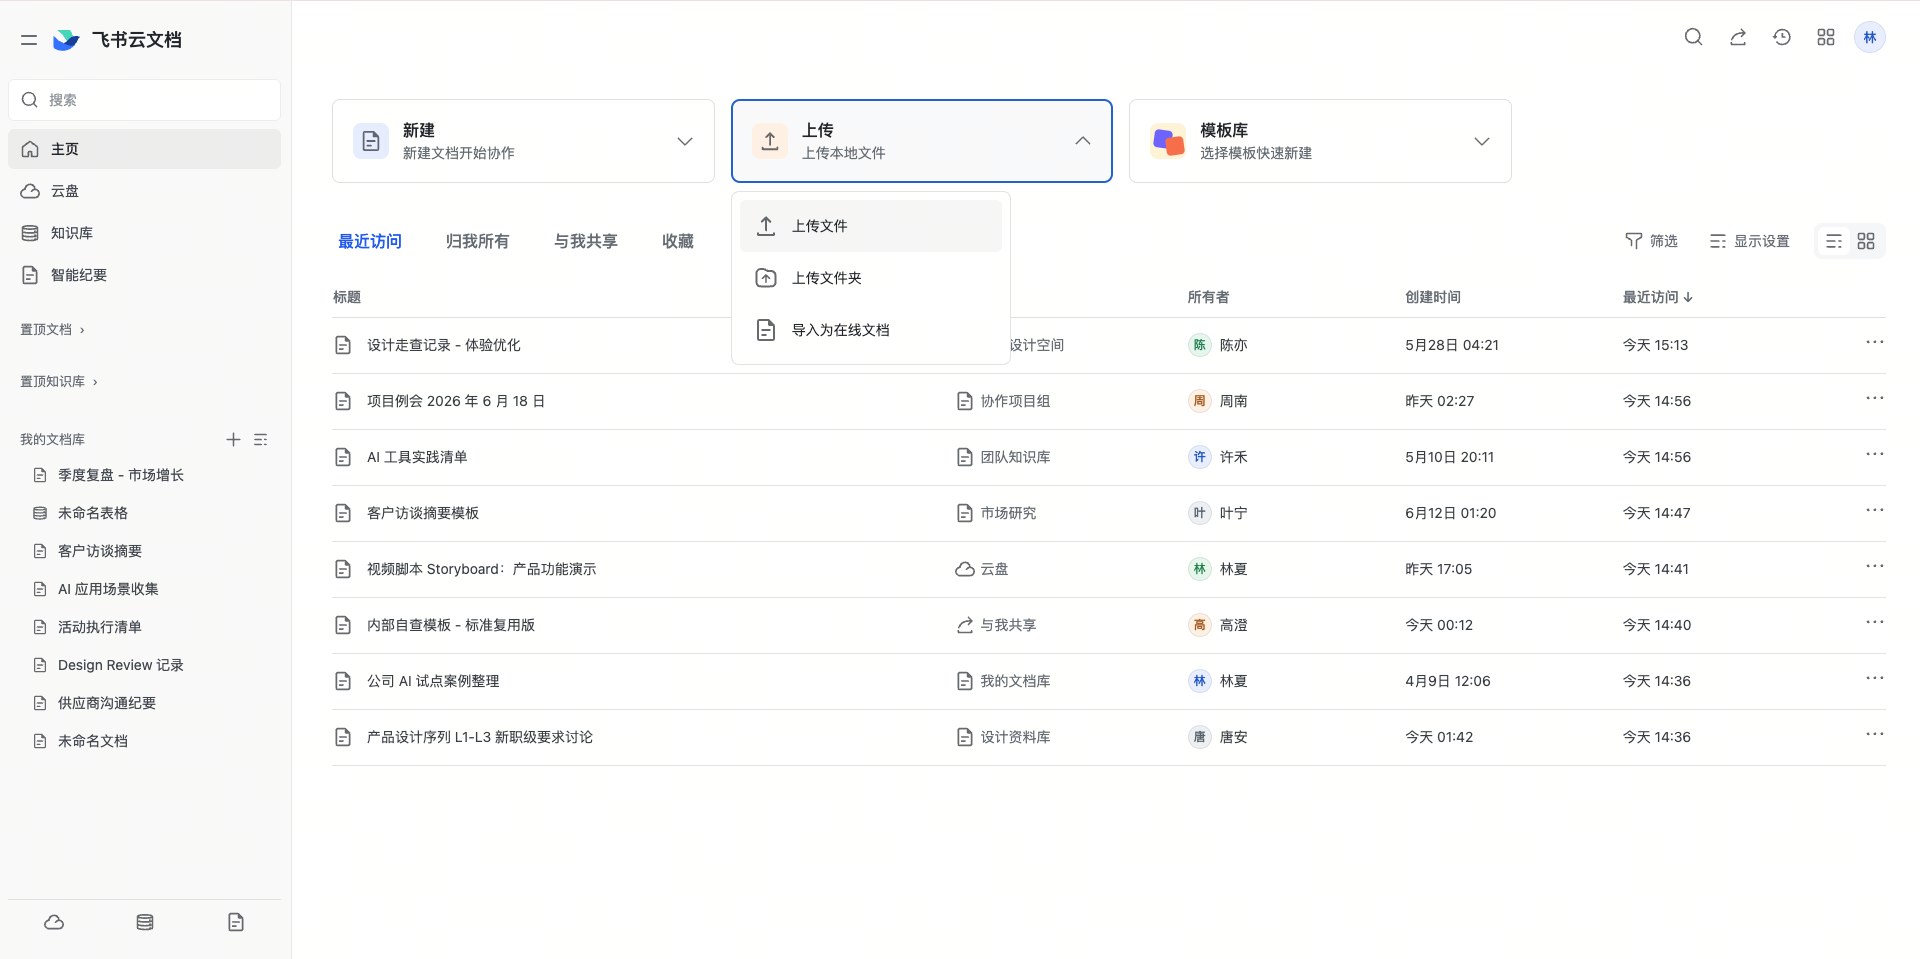Viewport: 1920px width, 959px height.
Task: Add new item with plus in 我的文档库
Action: tap(233, 439)
